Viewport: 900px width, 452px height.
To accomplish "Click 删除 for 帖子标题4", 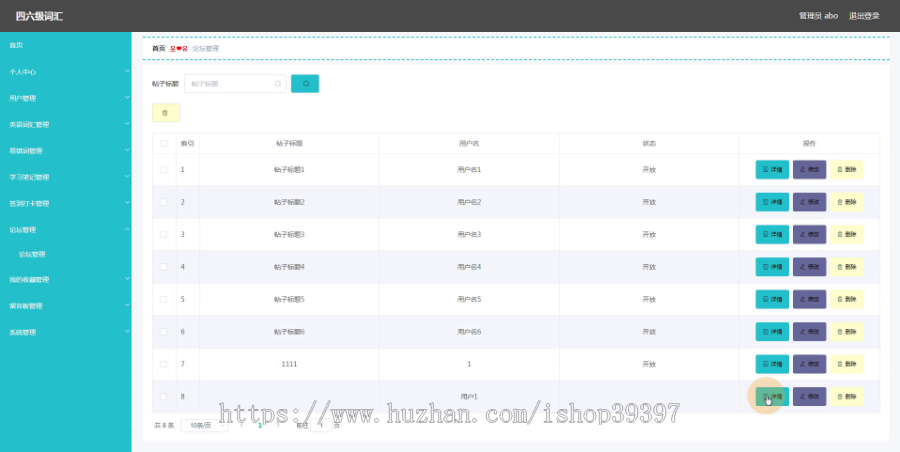I will (x=847, y=267).
